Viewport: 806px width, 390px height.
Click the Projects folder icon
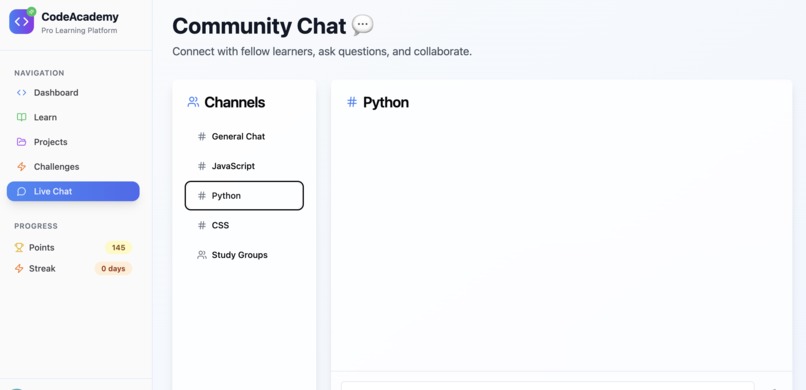click(x=22, y=142)
